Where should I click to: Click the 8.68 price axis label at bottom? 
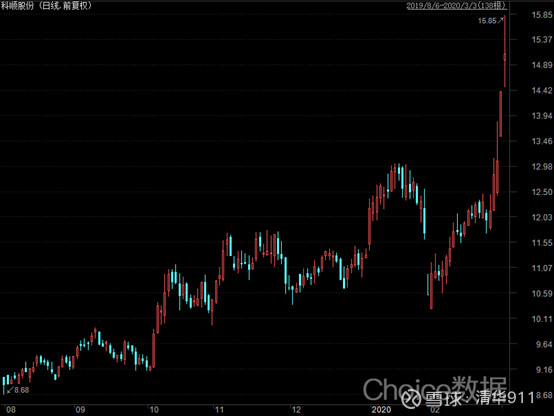(544, 395)
